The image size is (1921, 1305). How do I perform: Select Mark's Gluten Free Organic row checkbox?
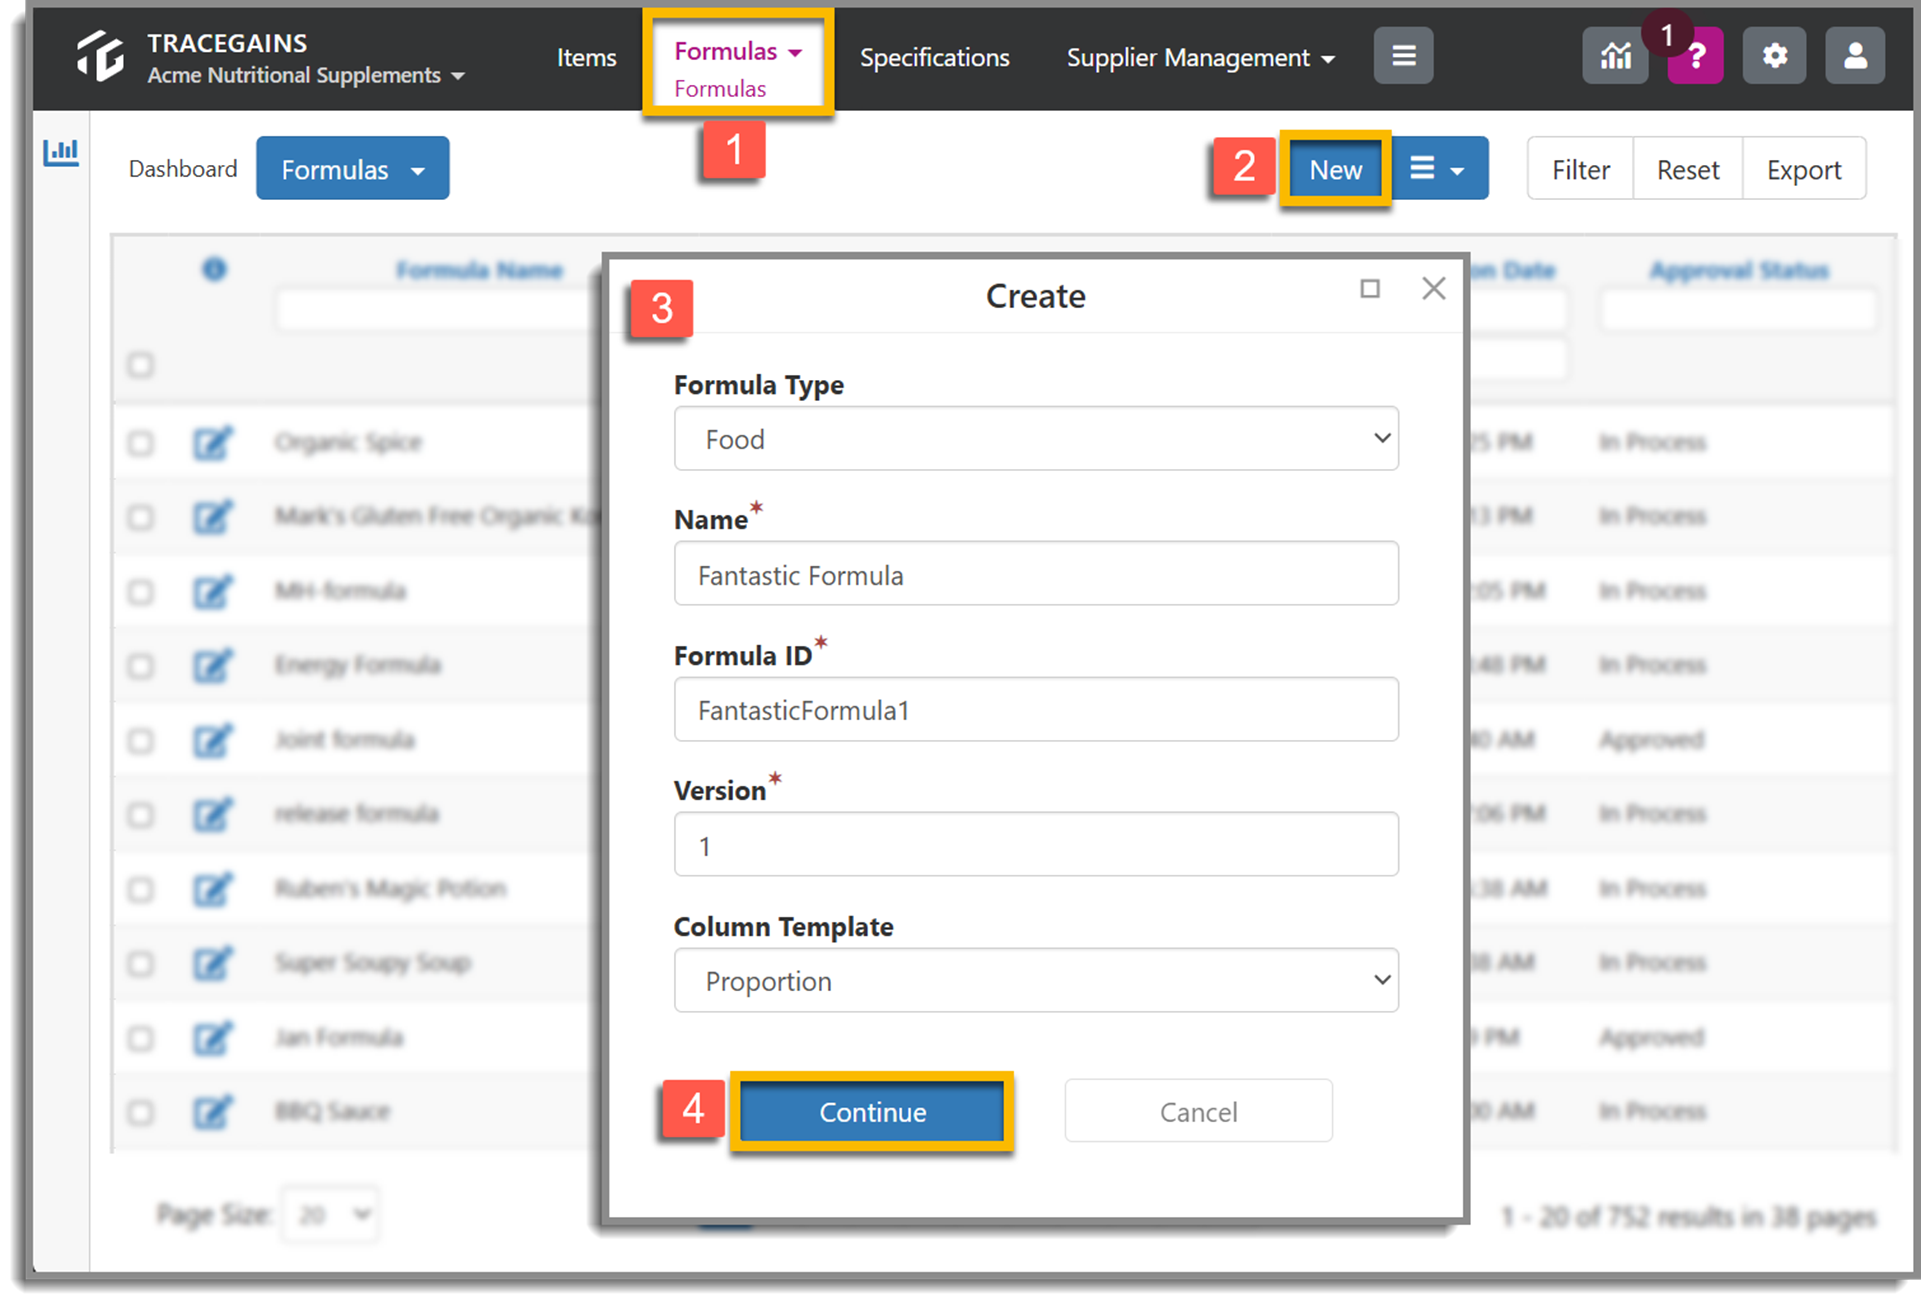[x=141, y=517]
